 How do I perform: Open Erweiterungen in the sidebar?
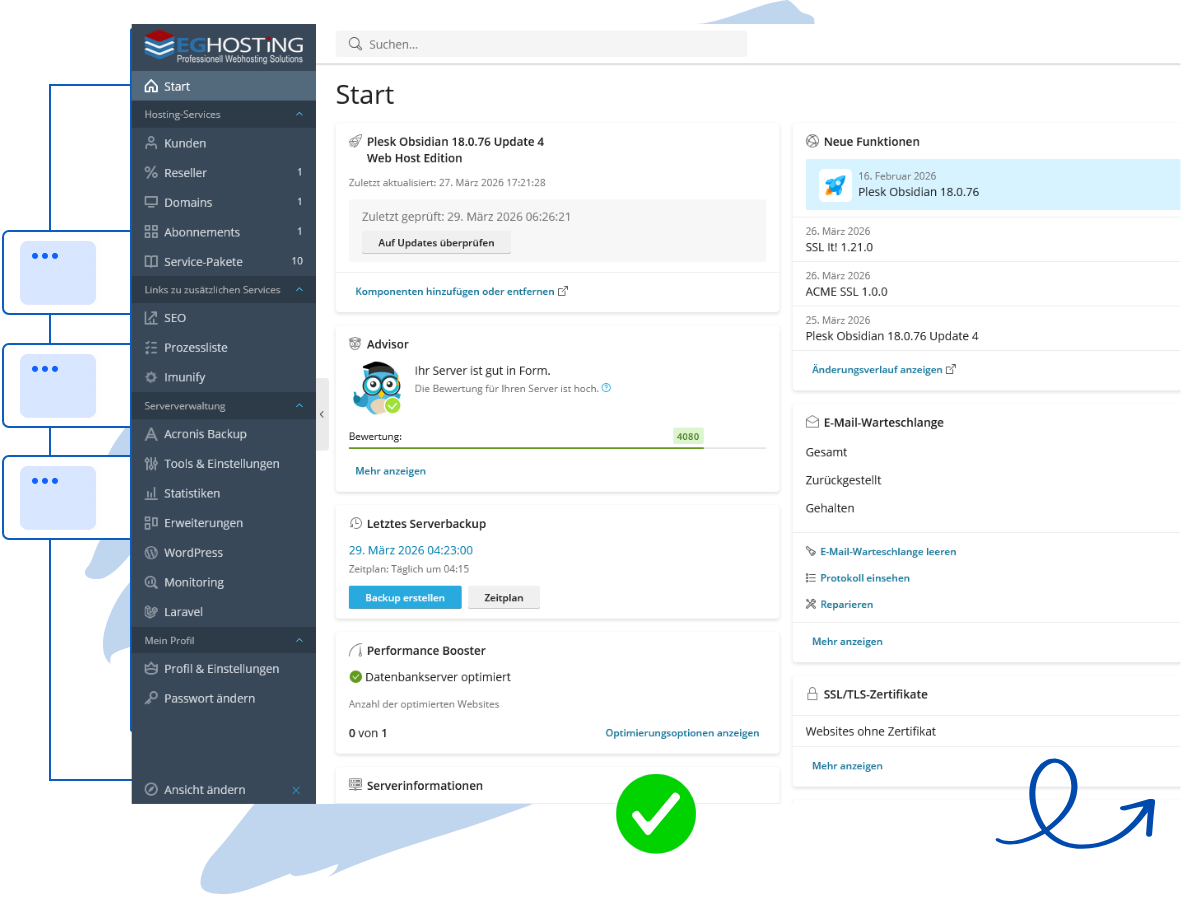(x=203, y=522)
